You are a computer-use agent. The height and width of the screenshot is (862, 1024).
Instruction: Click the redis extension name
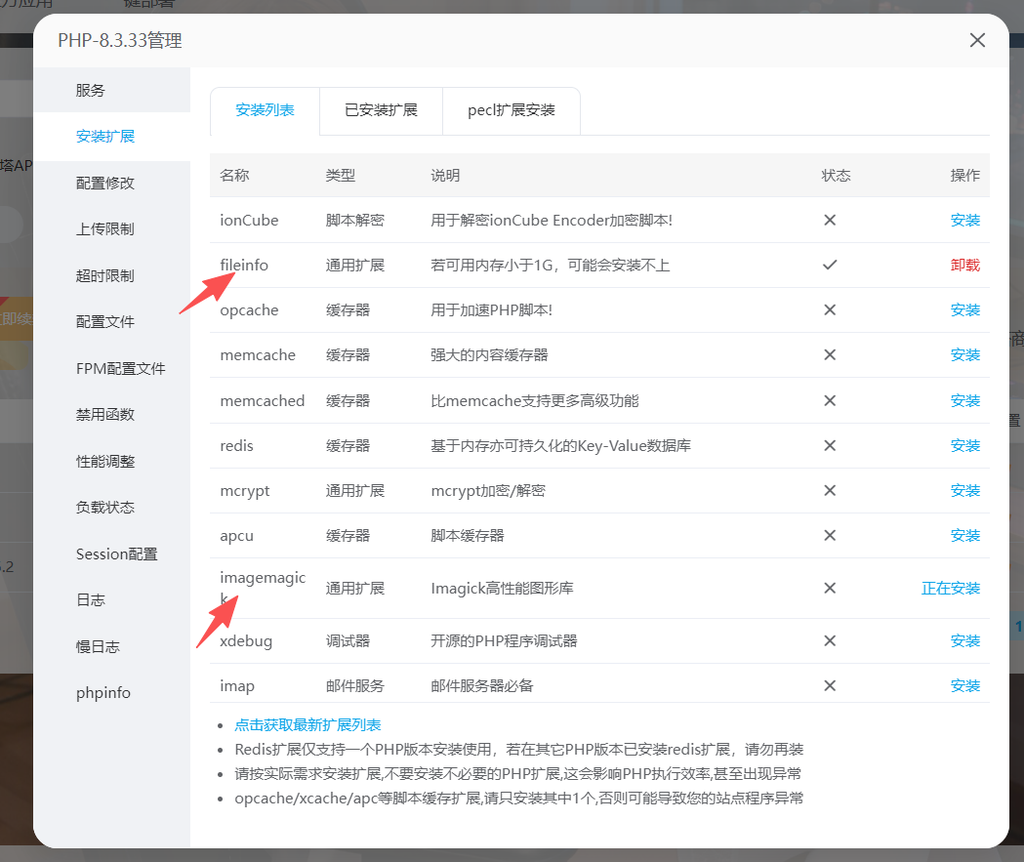236,446
